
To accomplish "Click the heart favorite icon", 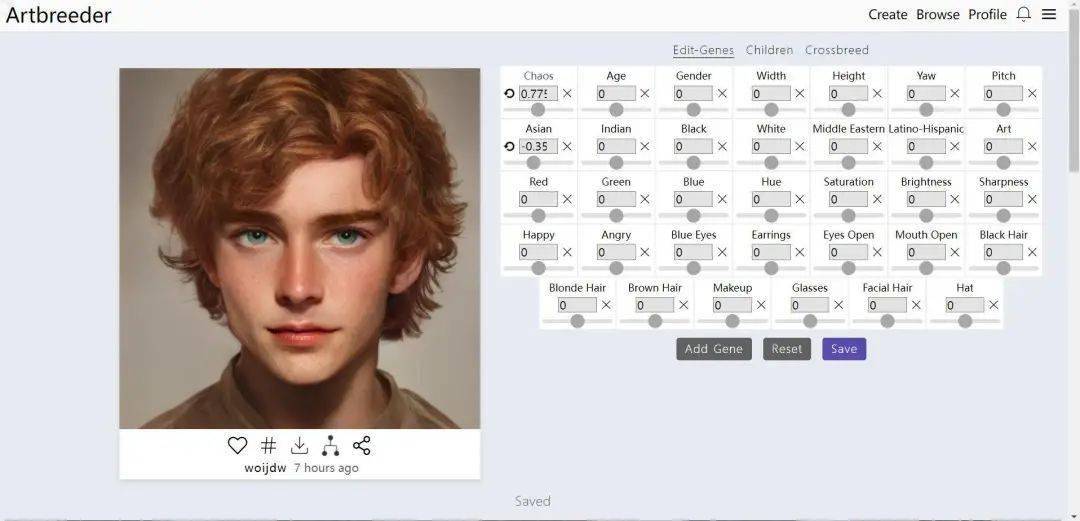I will pyautogui.click(x=237, y=446).
